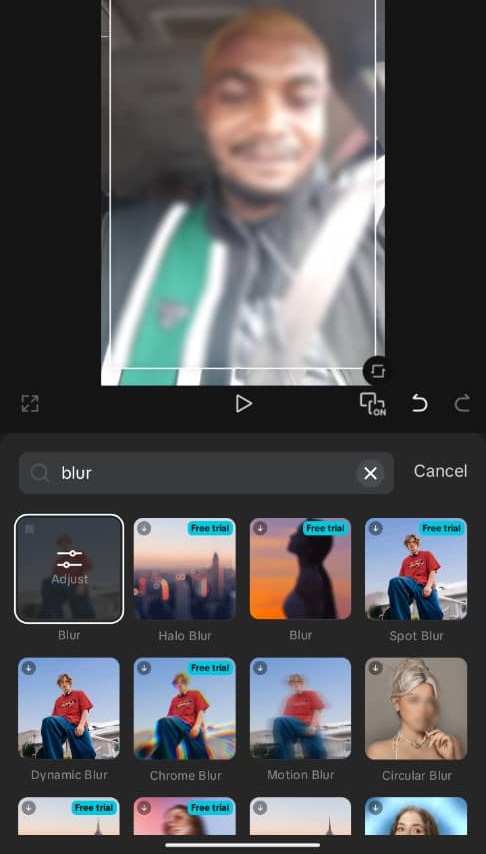The image size is (486, 854).
Task: Open Adjust for selected Blur effect
Action: point(69,568)
